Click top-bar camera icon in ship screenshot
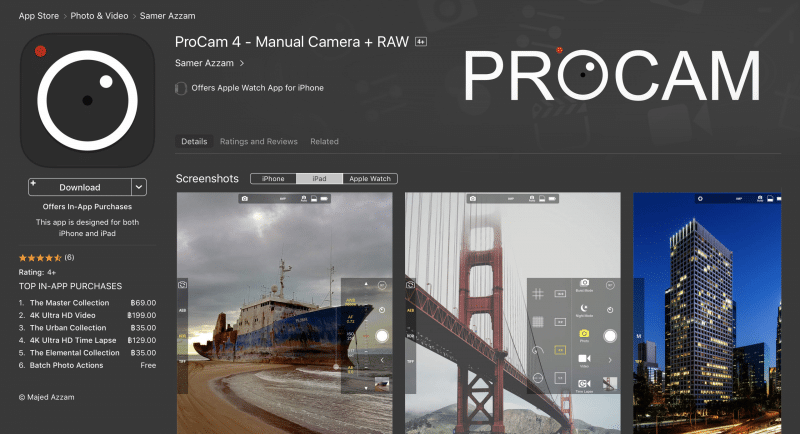Viewport: 800px width, 434px height. click(x=245, y=198)
